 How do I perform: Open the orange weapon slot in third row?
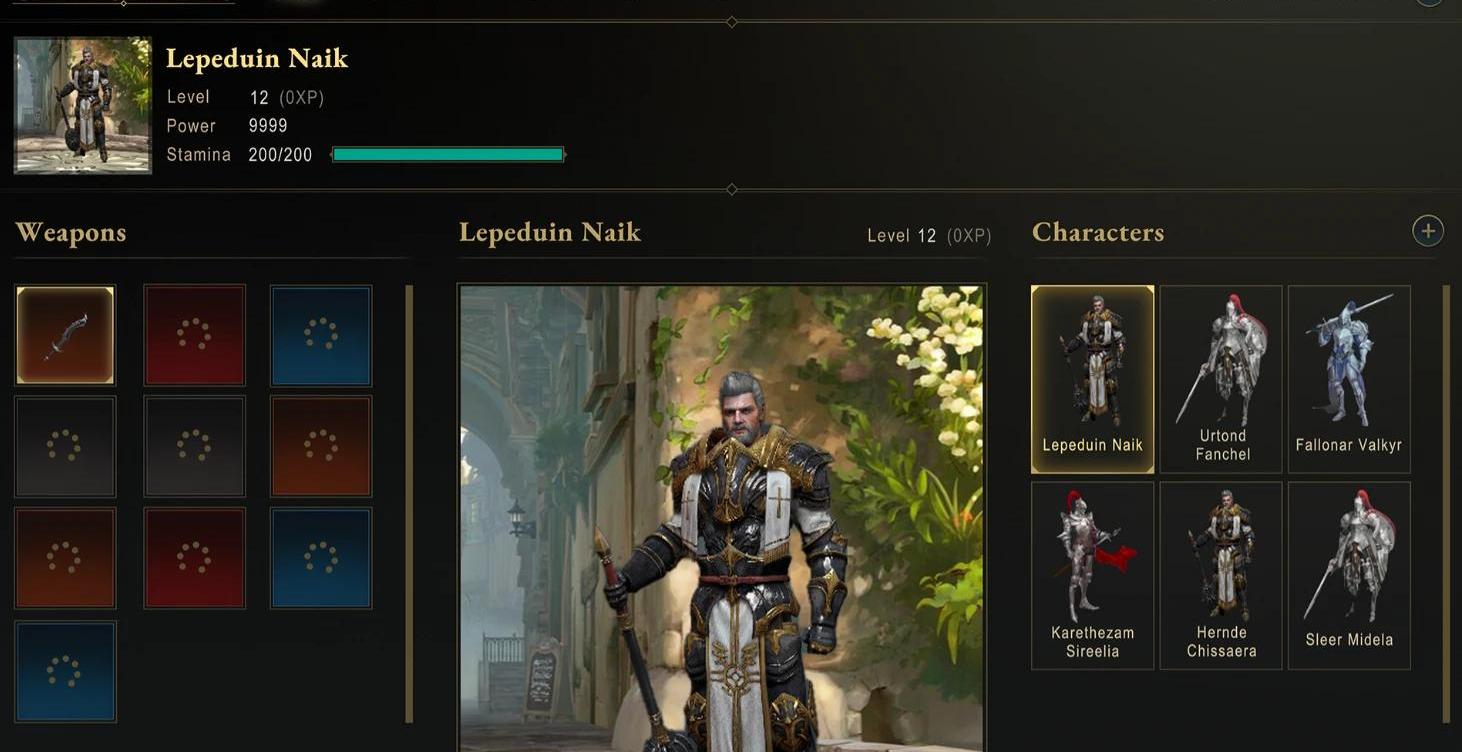pos(65,558)
